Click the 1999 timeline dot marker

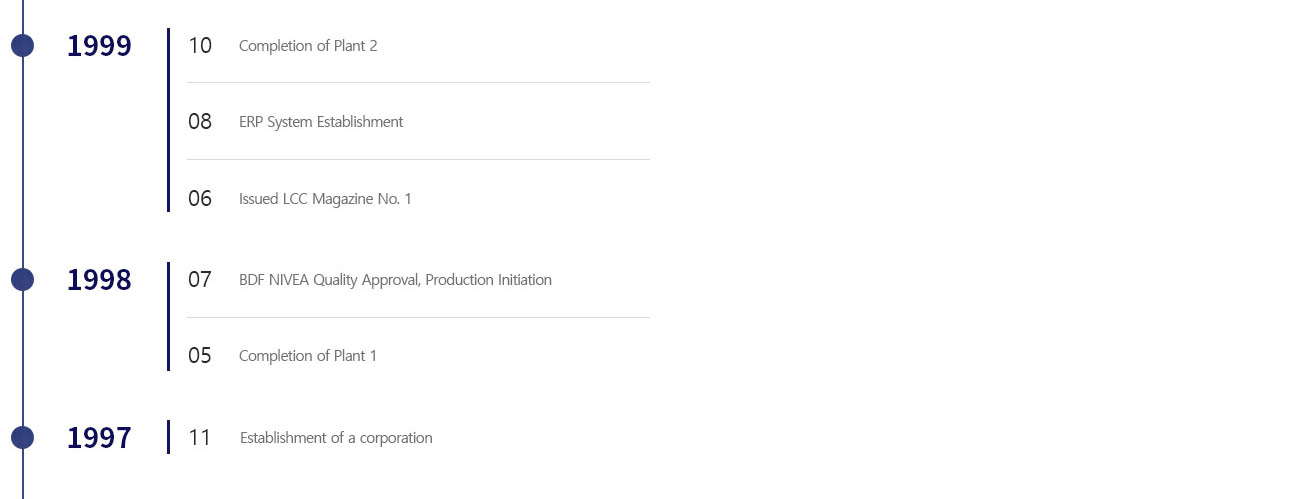(x=22, y=45)
